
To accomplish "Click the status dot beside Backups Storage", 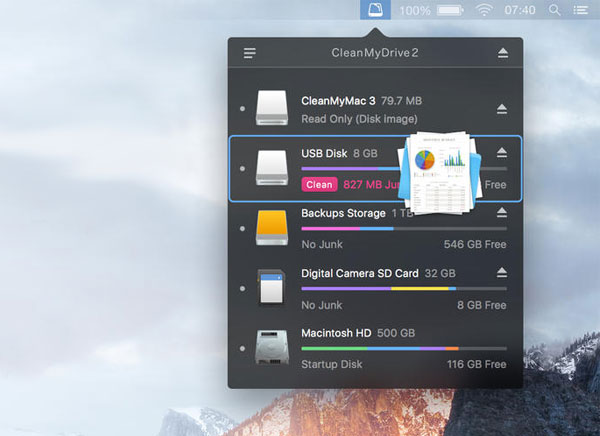I will pyautogui.click(x=242, y=229).
